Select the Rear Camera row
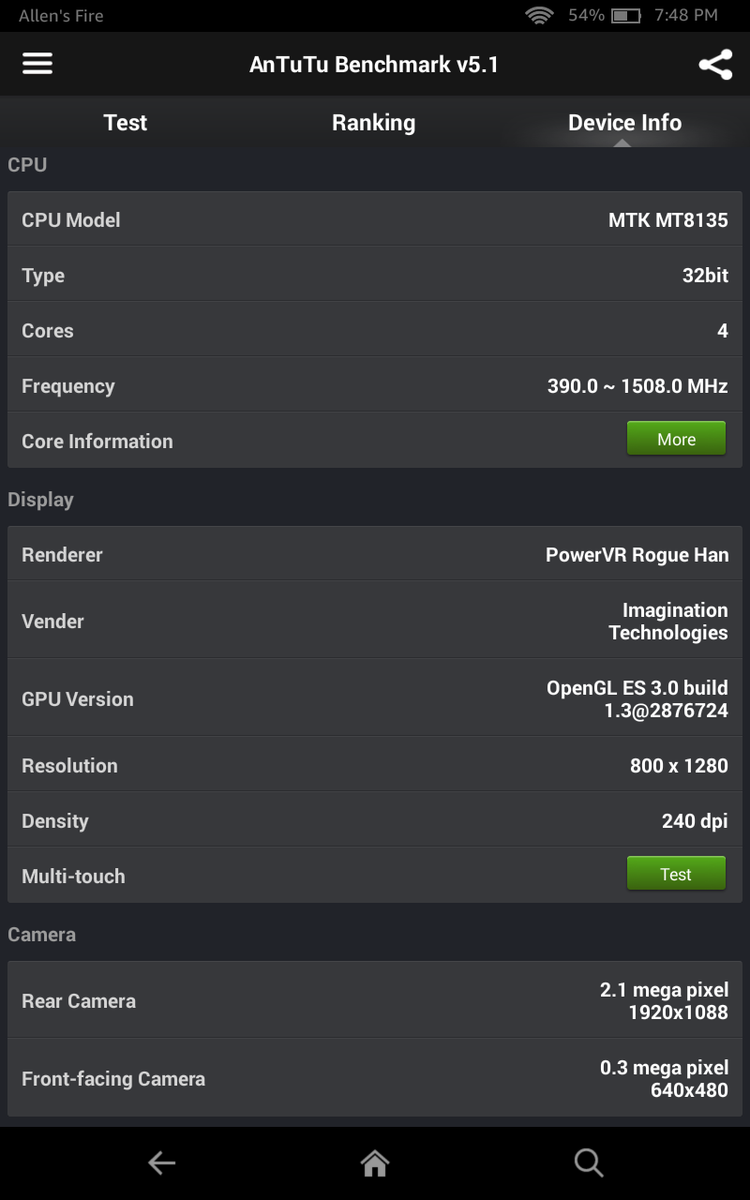 [x=374, y=1001]
